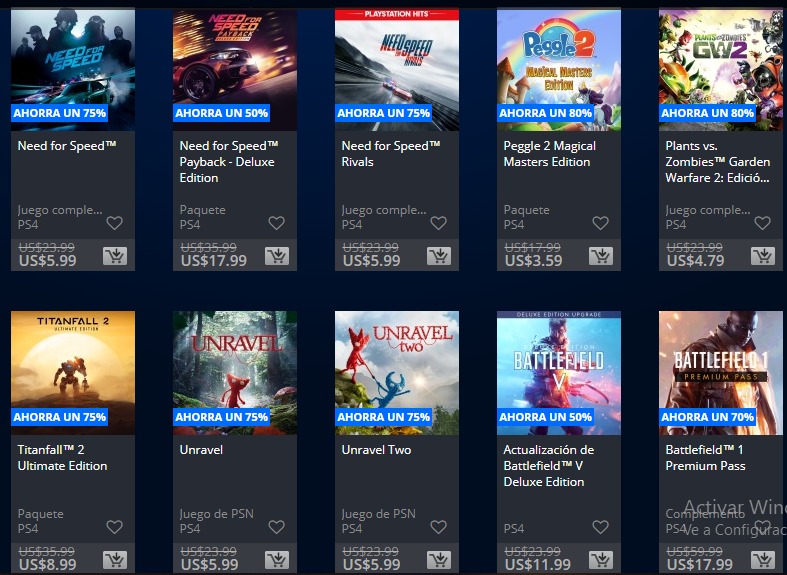Open the Battlefield 1 Premium Pass title
This screenshot has height=575, width=787.
point(705,458)
